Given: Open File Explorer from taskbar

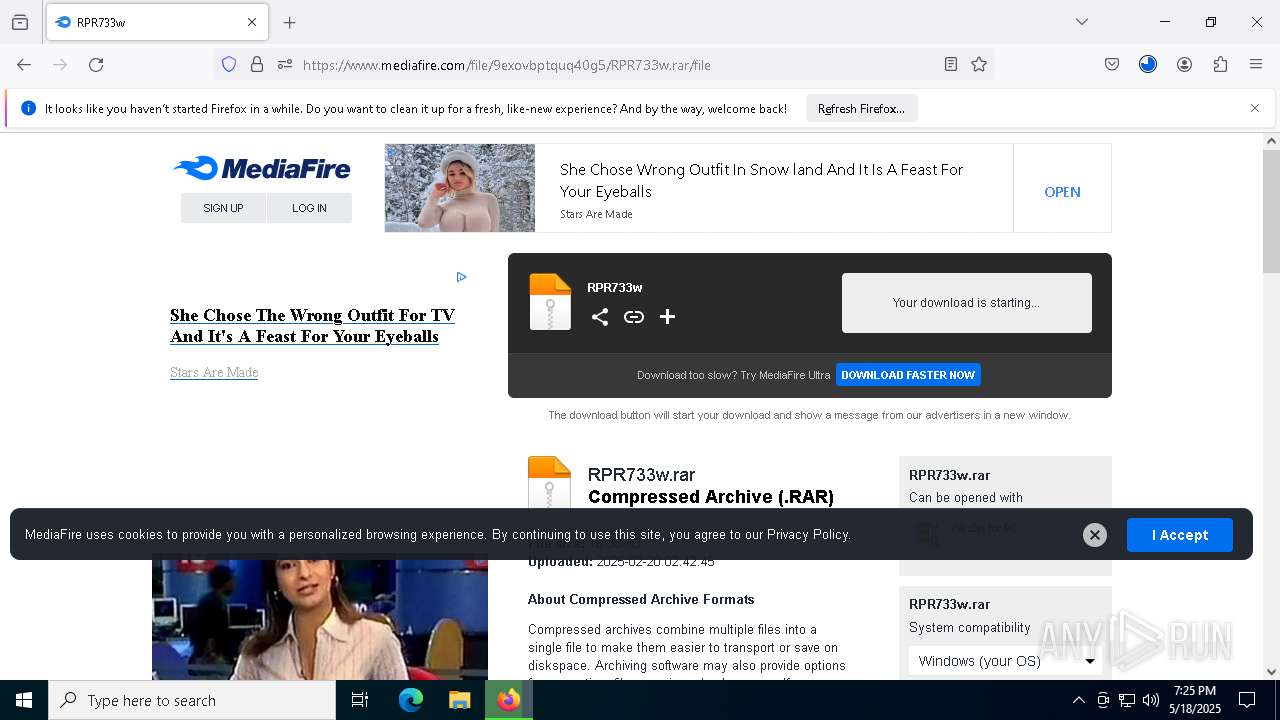Looking at the screenshot, I should (x=459, y=700).
